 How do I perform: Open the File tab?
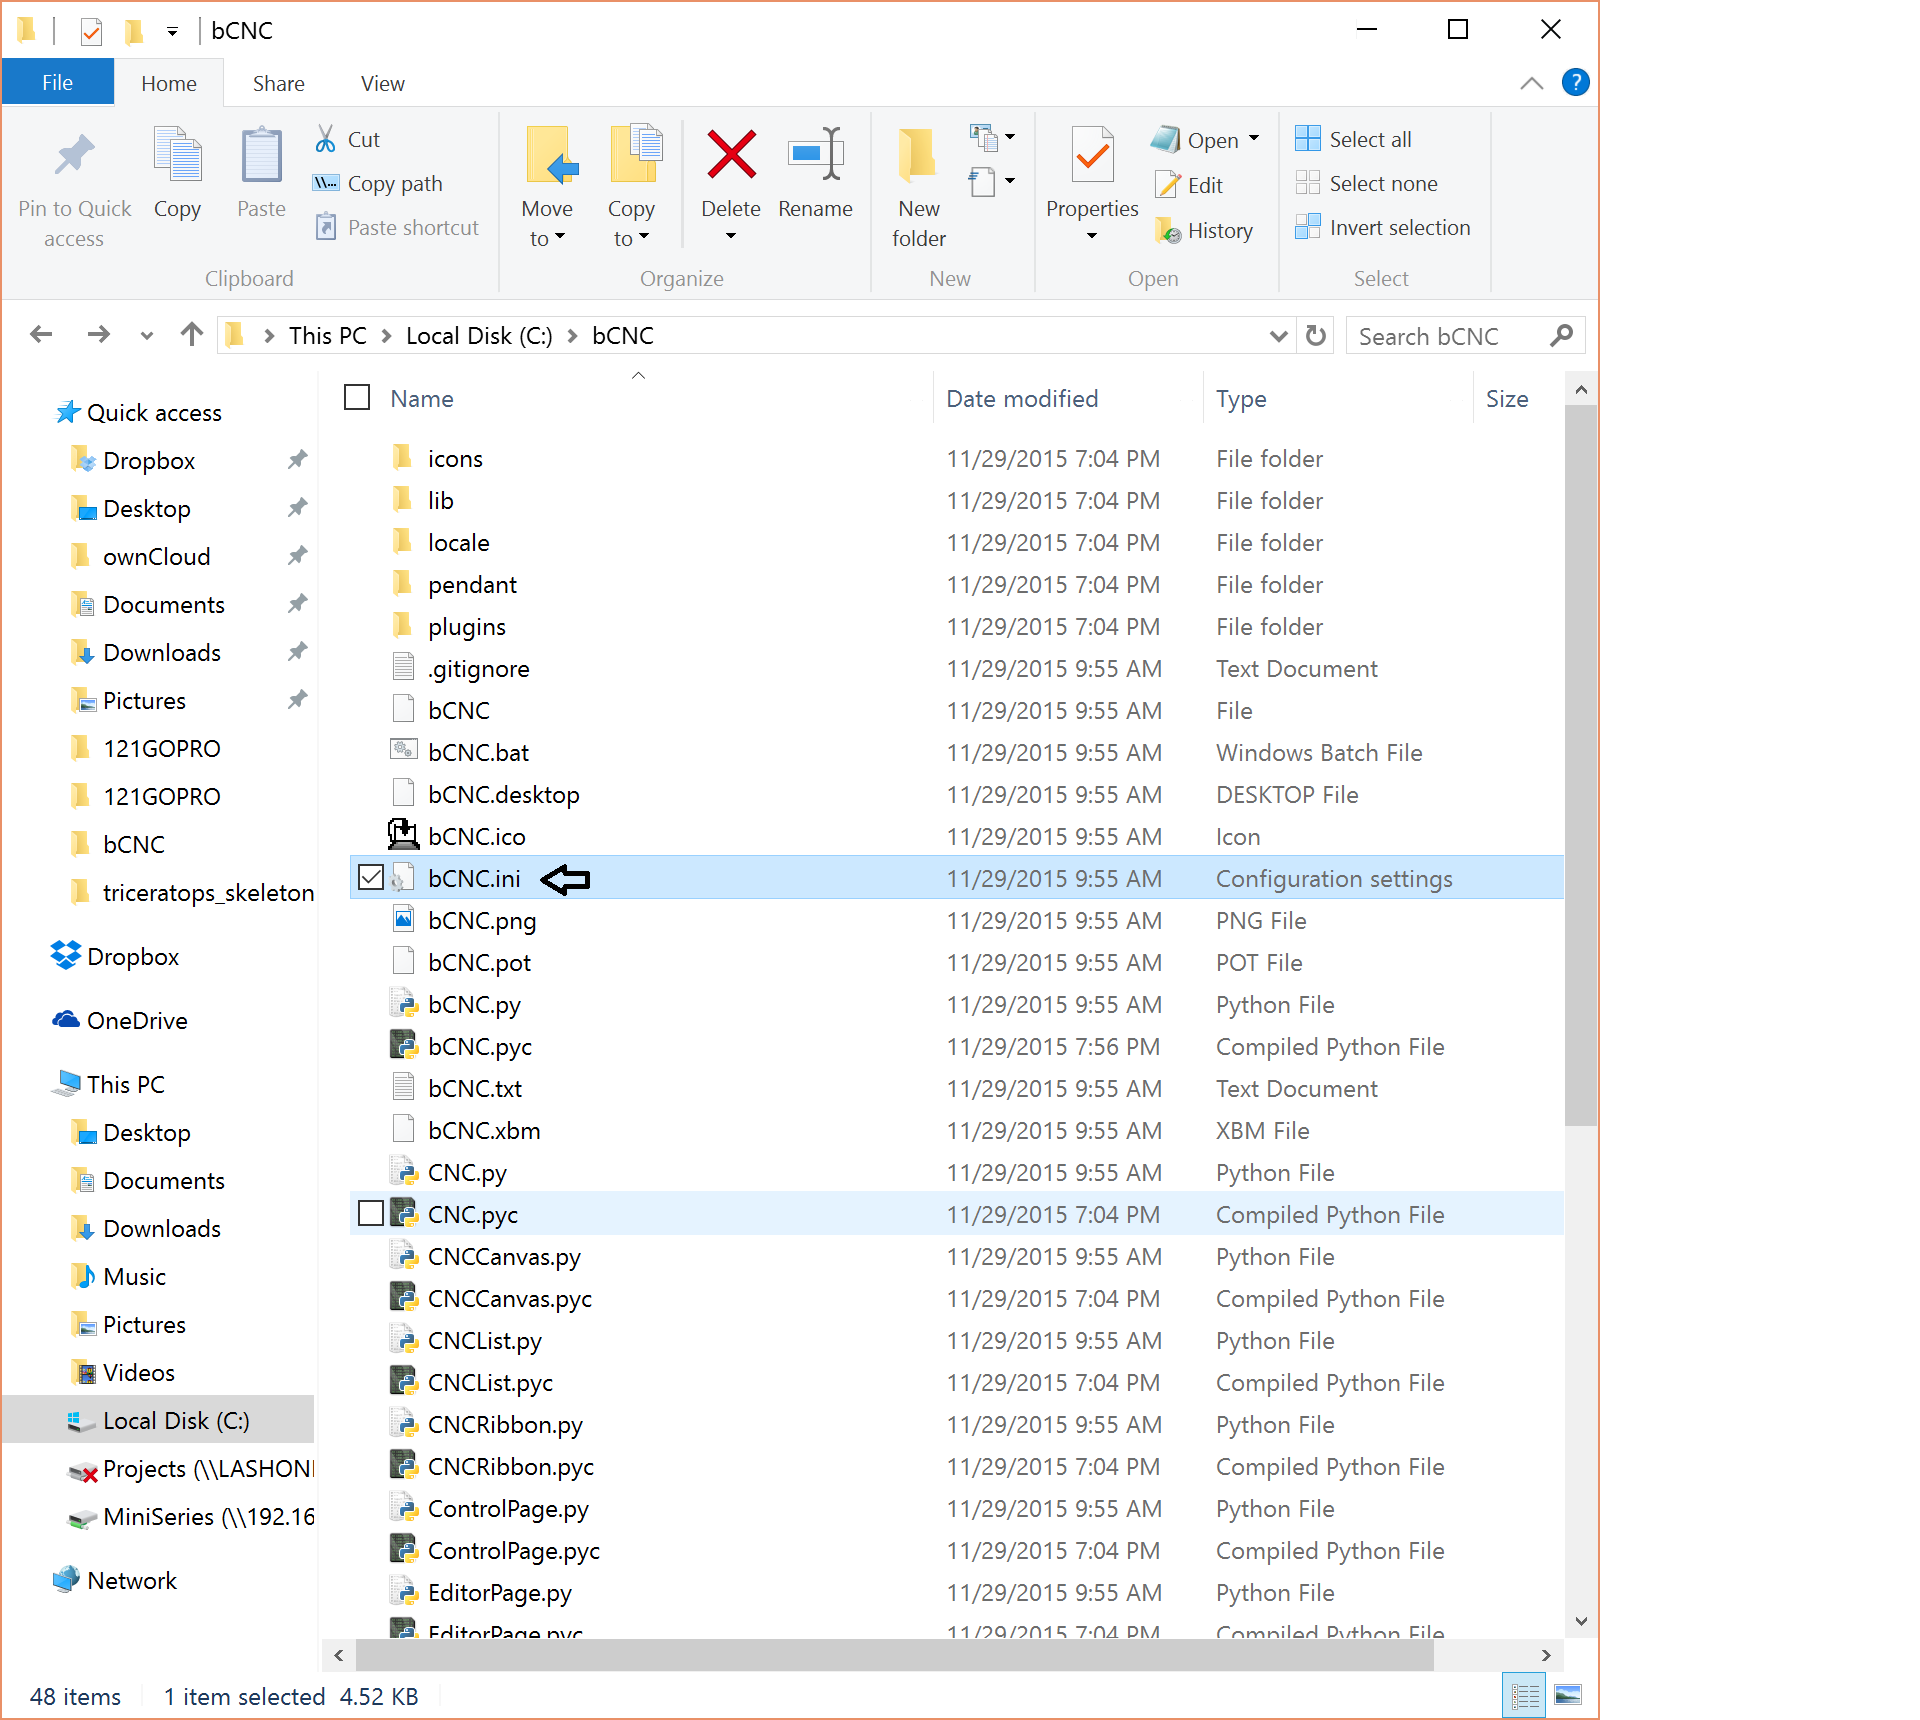[x=57, y=83]
